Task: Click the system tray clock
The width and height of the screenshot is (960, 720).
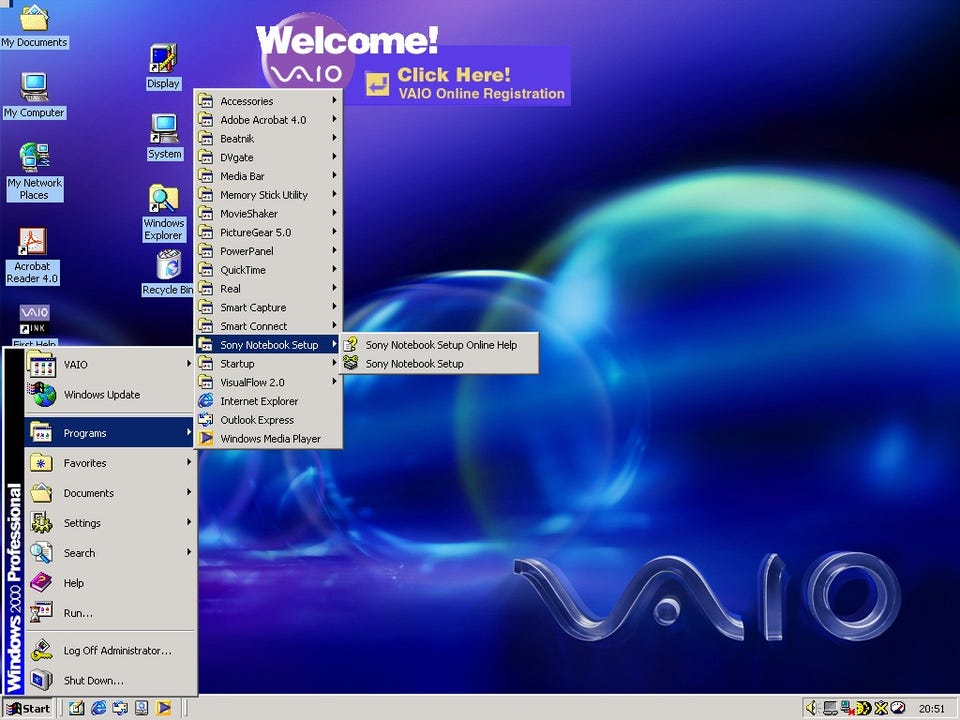Action: coord(931,709)
